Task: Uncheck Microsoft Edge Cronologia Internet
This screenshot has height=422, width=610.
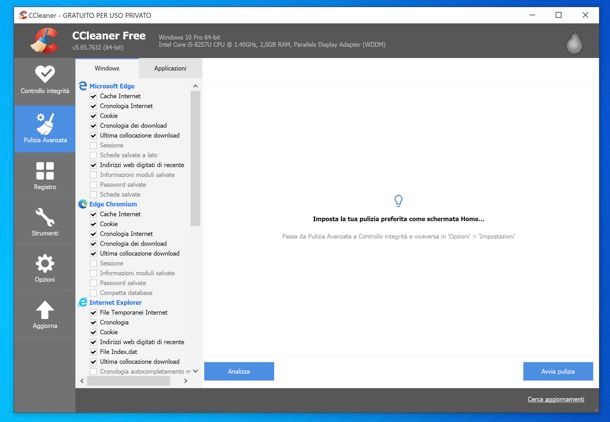Action: pyautogui.click(x=93, y=106)
